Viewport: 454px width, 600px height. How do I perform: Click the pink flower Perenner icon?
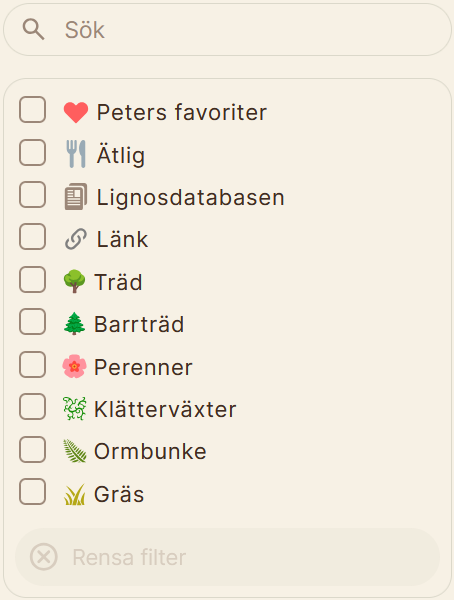click(x=74, y=366)
